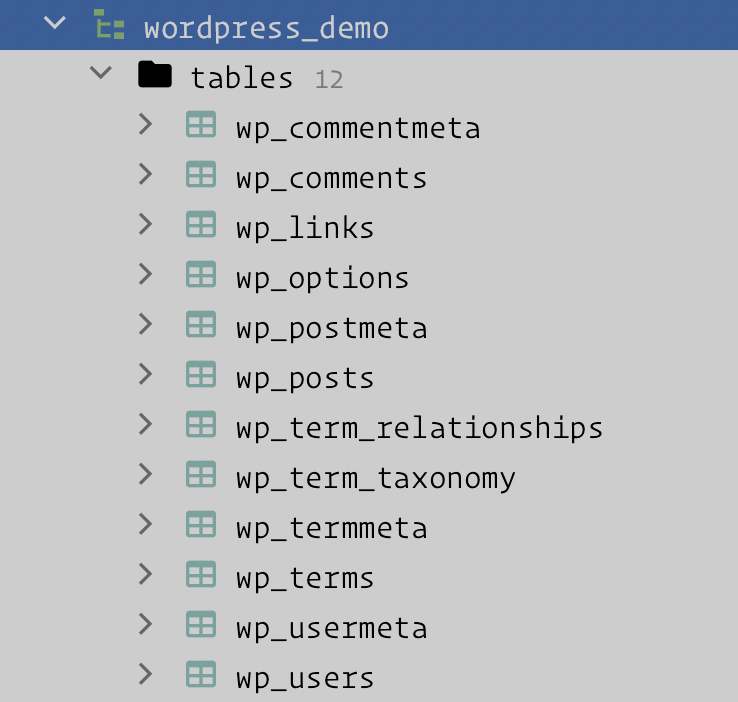Image resolution: width=738 pixels, height=702 pixels.
Task: Expand the wp_usermeta table node
Action: pyautogui.click(x=146, y=625)
